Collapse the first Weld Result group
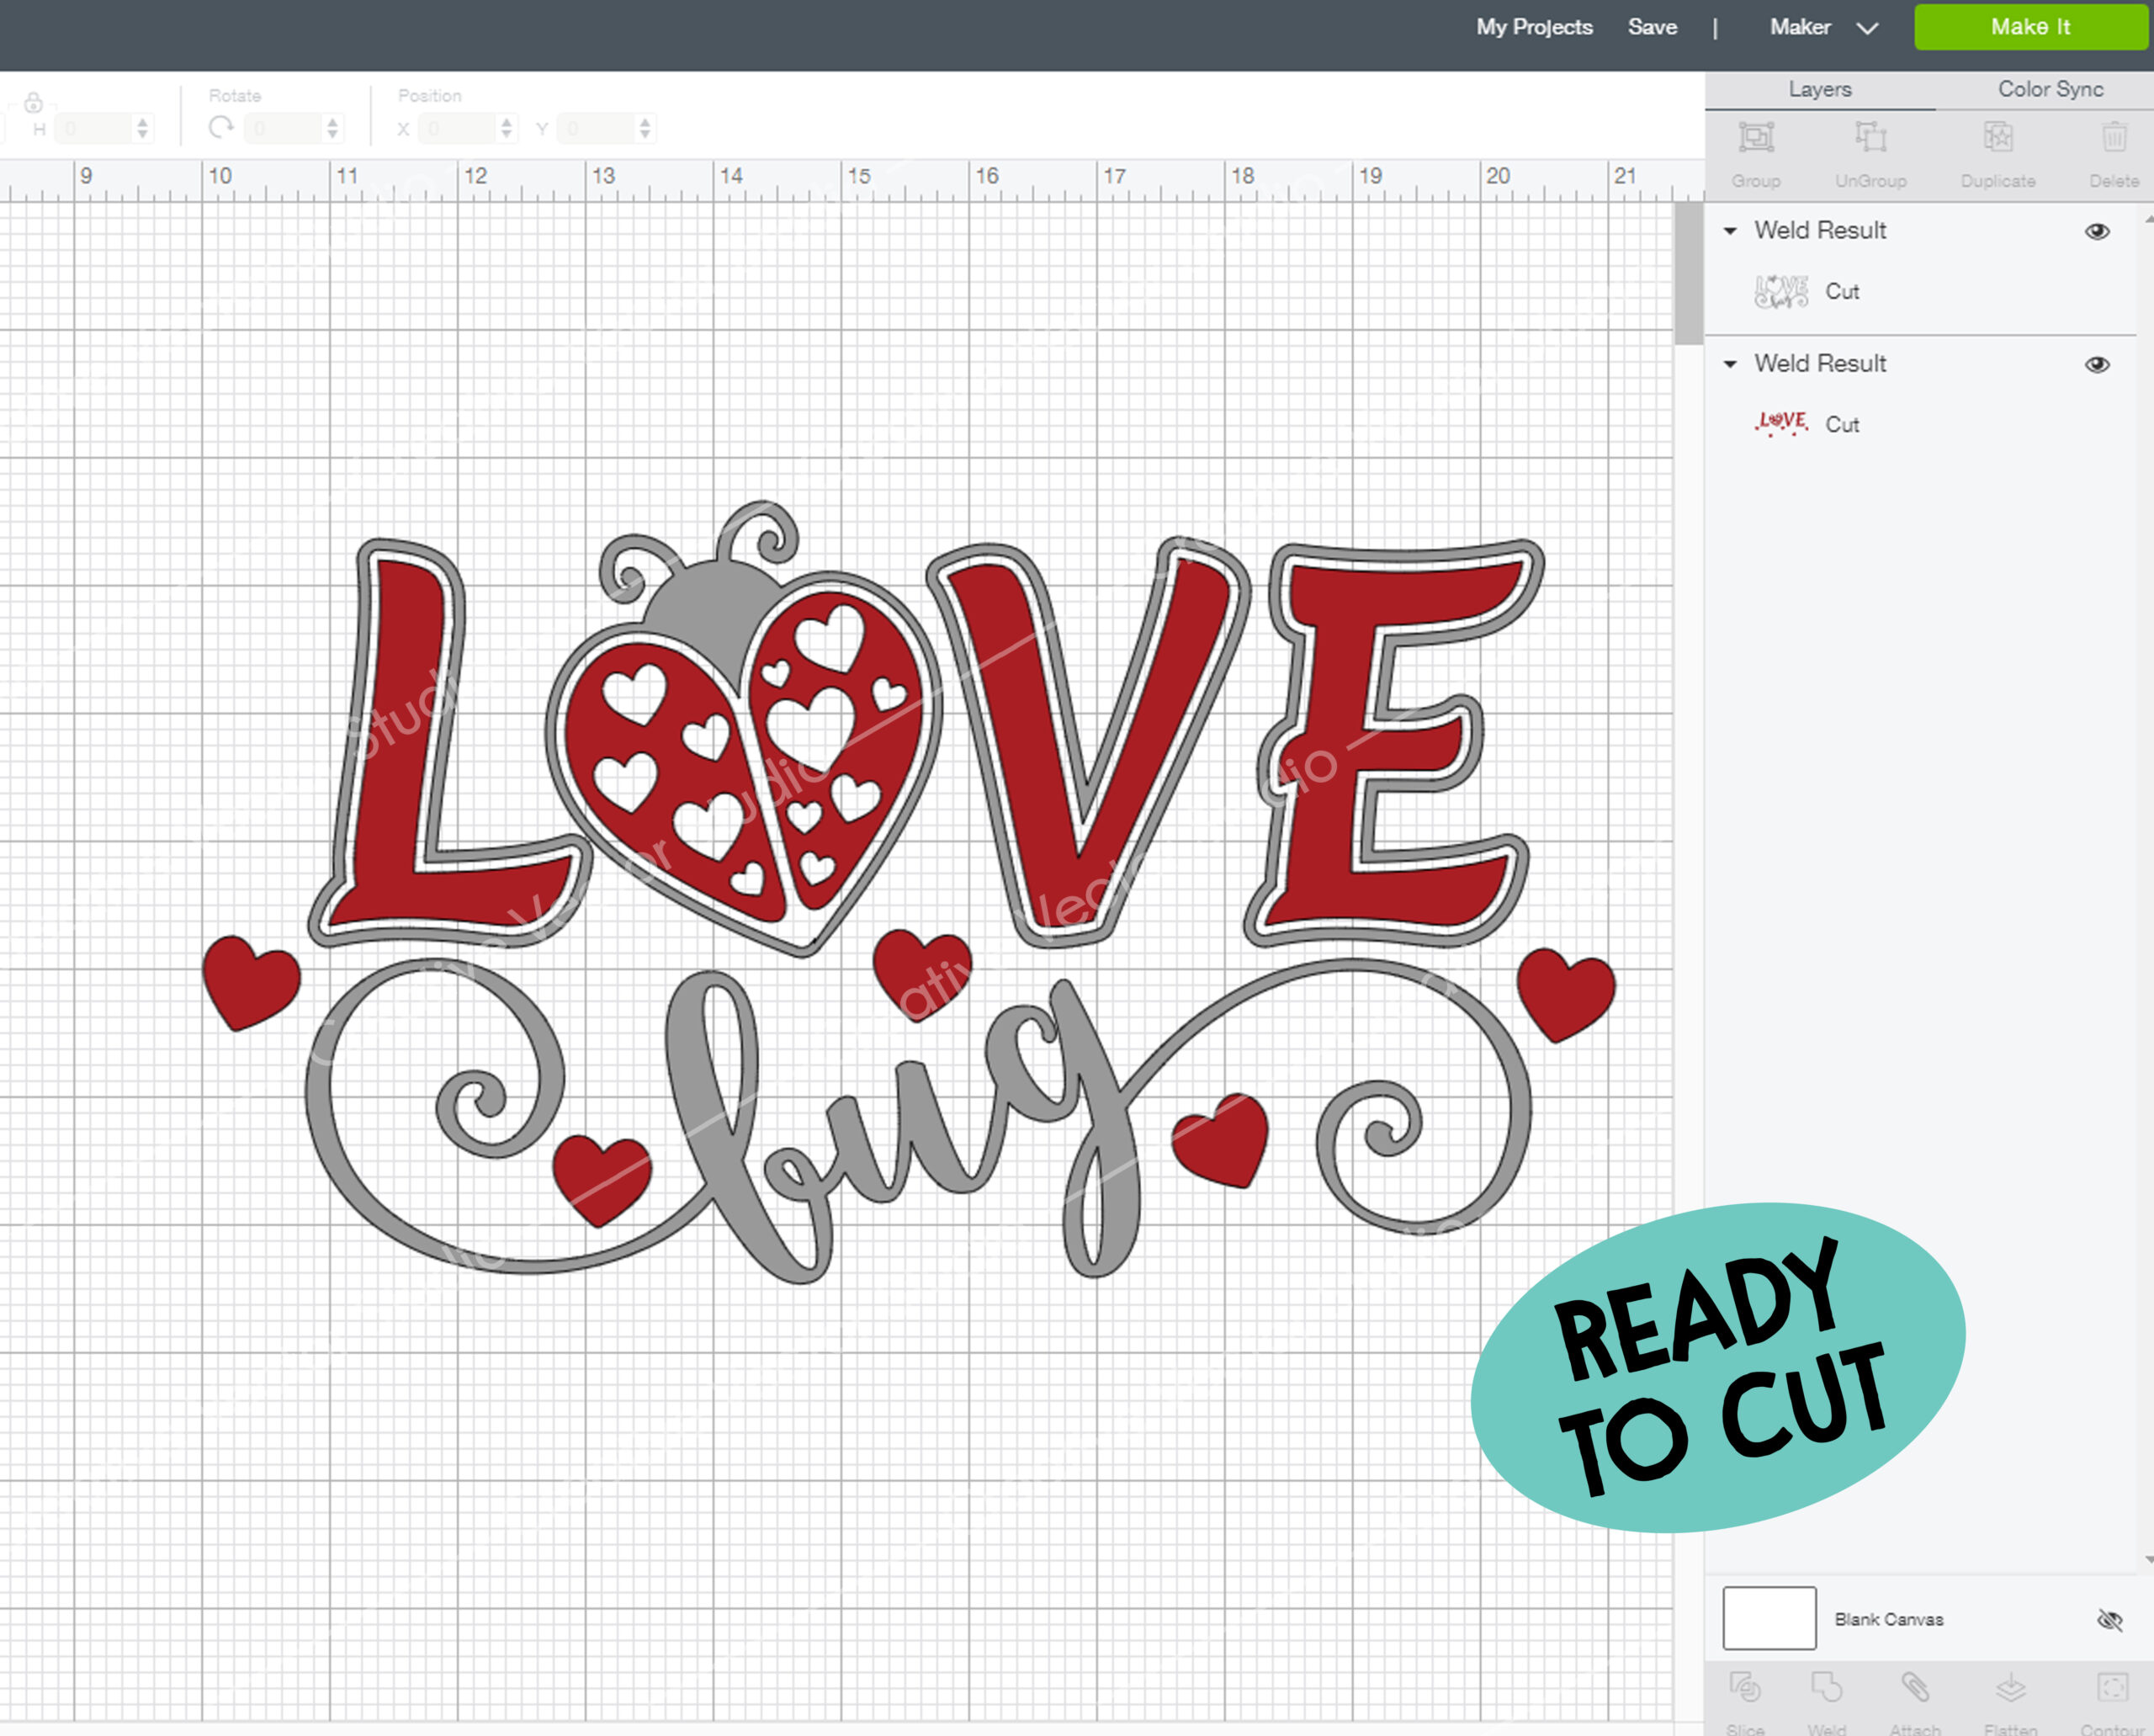Viewport: 2154px width, 1736px height. tap(1730, 231)
